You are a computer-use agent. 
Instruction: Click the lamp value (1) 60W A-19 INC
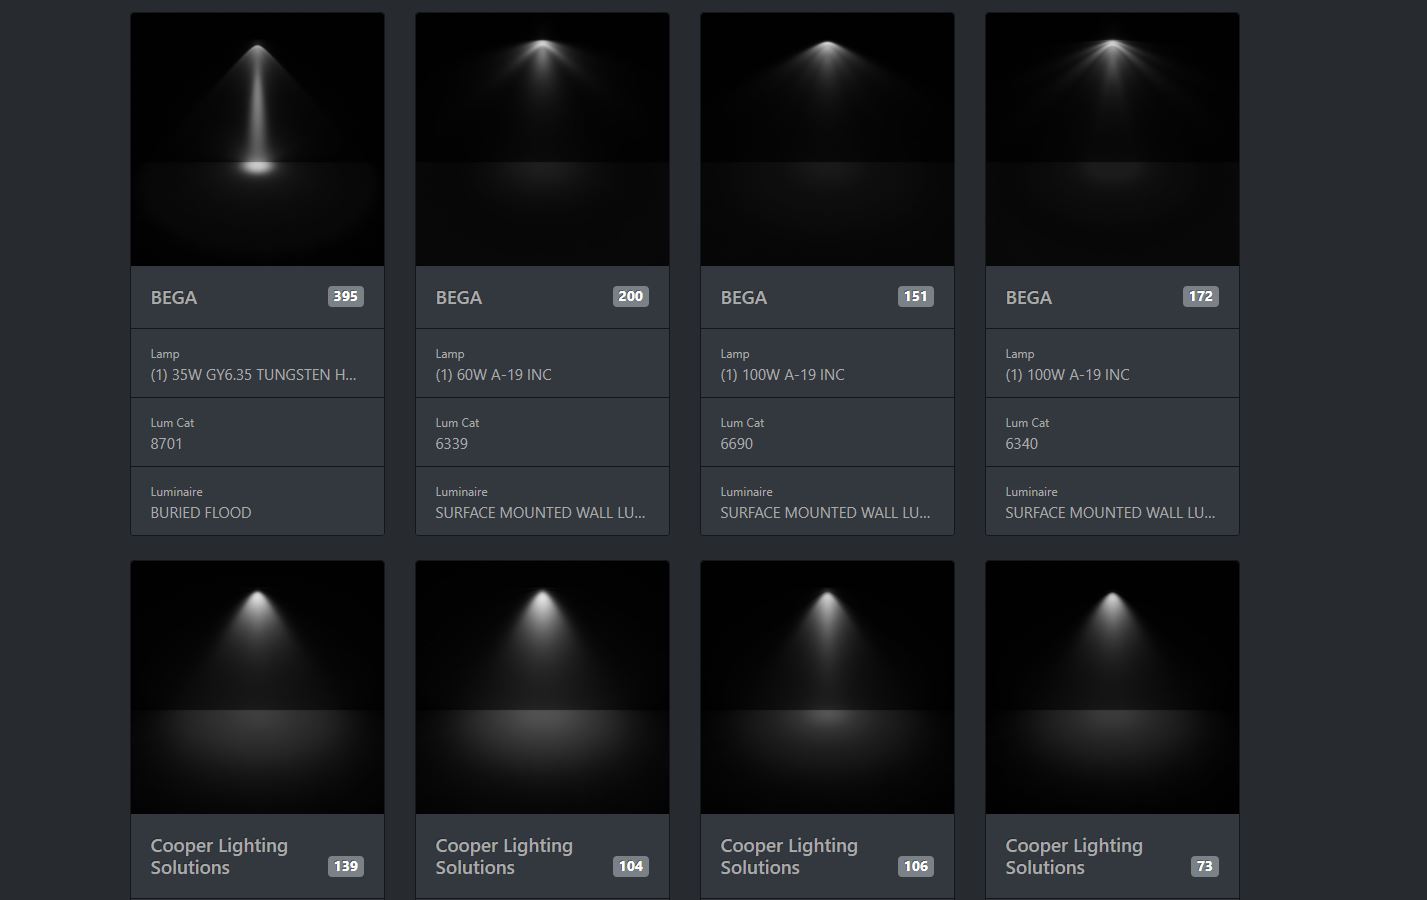pyautogui.click(x=494, y=375)
